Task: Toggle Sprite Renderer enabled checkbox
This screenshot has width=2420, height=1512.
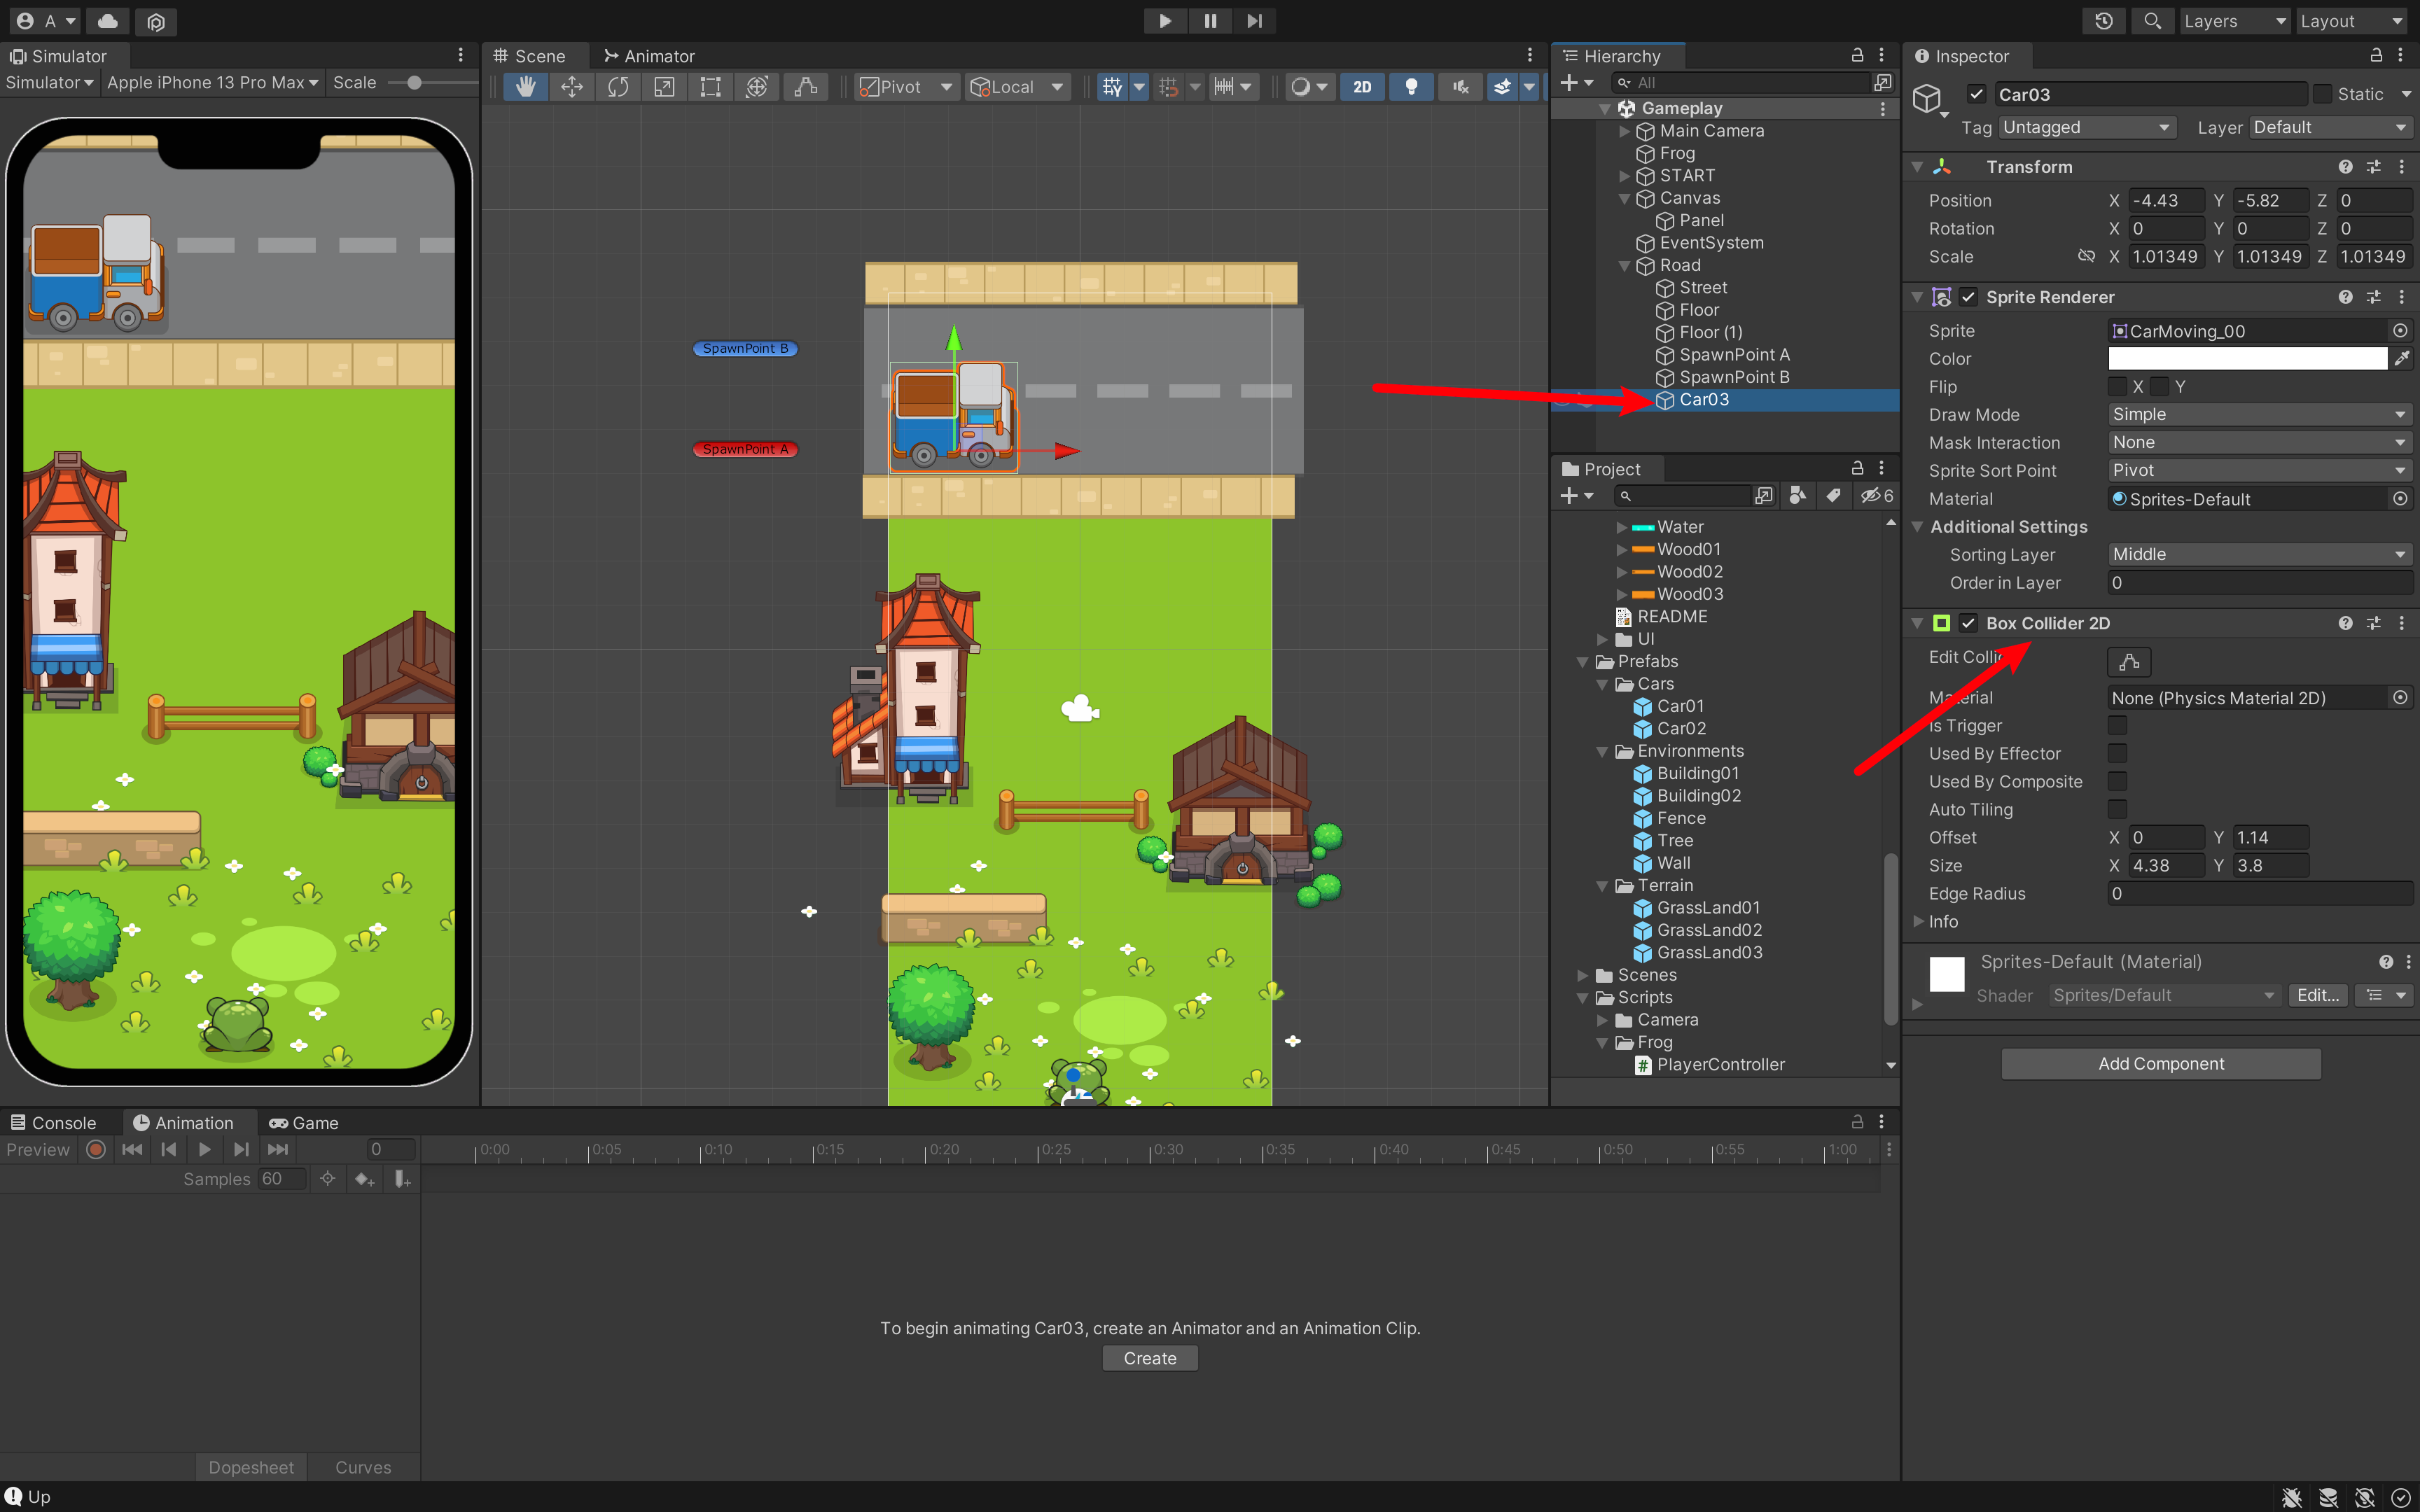Action: [1968, 297]
